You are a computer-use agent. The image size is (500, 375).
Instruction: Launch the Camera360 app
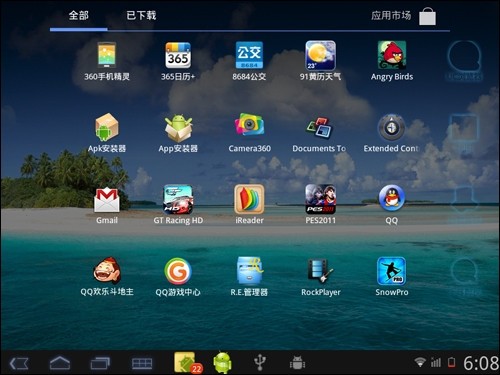pos(249,133)
